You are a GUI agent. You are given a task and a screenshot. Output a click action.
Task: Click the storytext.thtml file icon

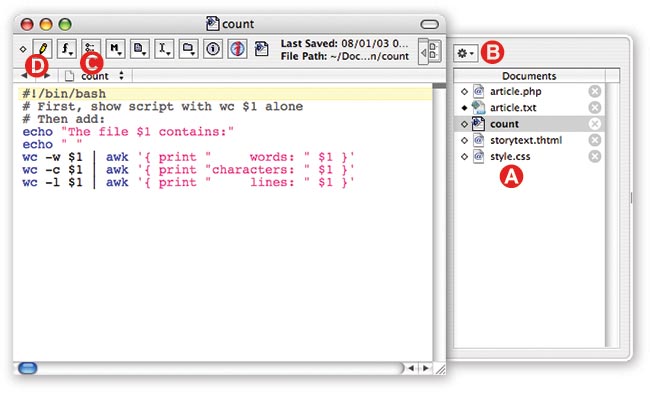[478, 140]
